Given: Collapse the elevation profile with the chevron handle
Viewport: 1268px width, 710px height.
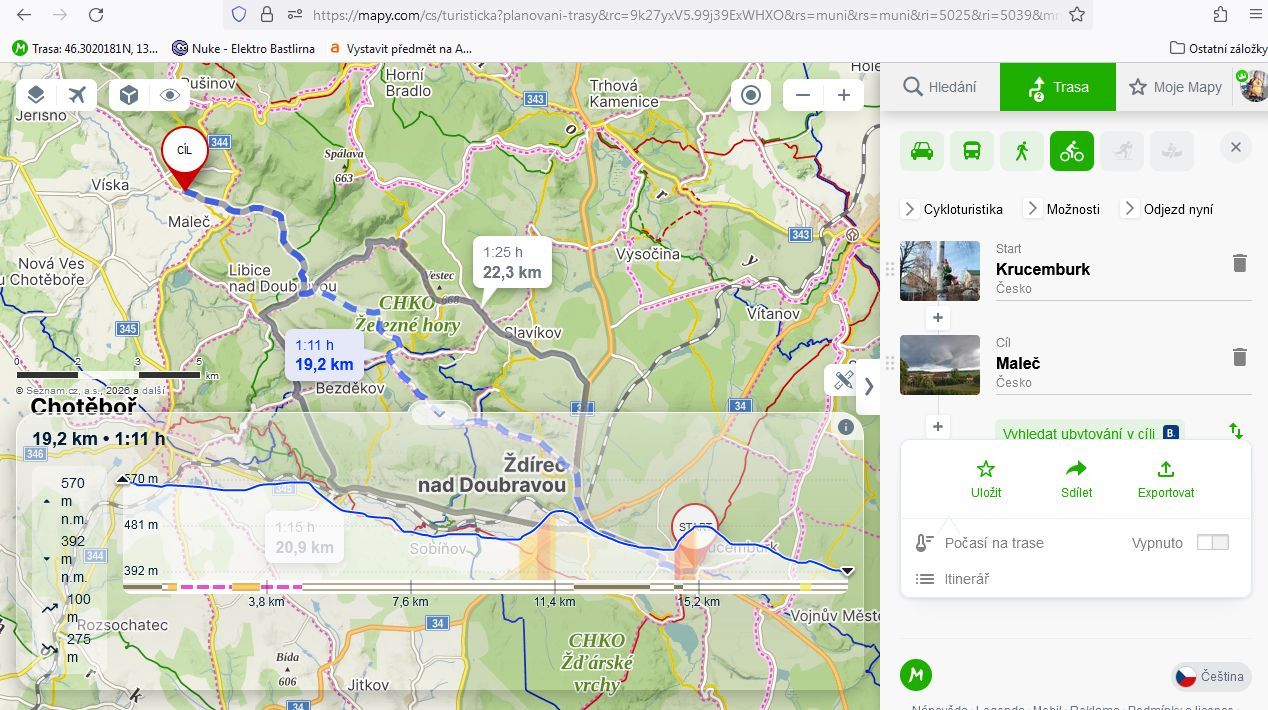Looking at the screenshot, I should [440, 412].
